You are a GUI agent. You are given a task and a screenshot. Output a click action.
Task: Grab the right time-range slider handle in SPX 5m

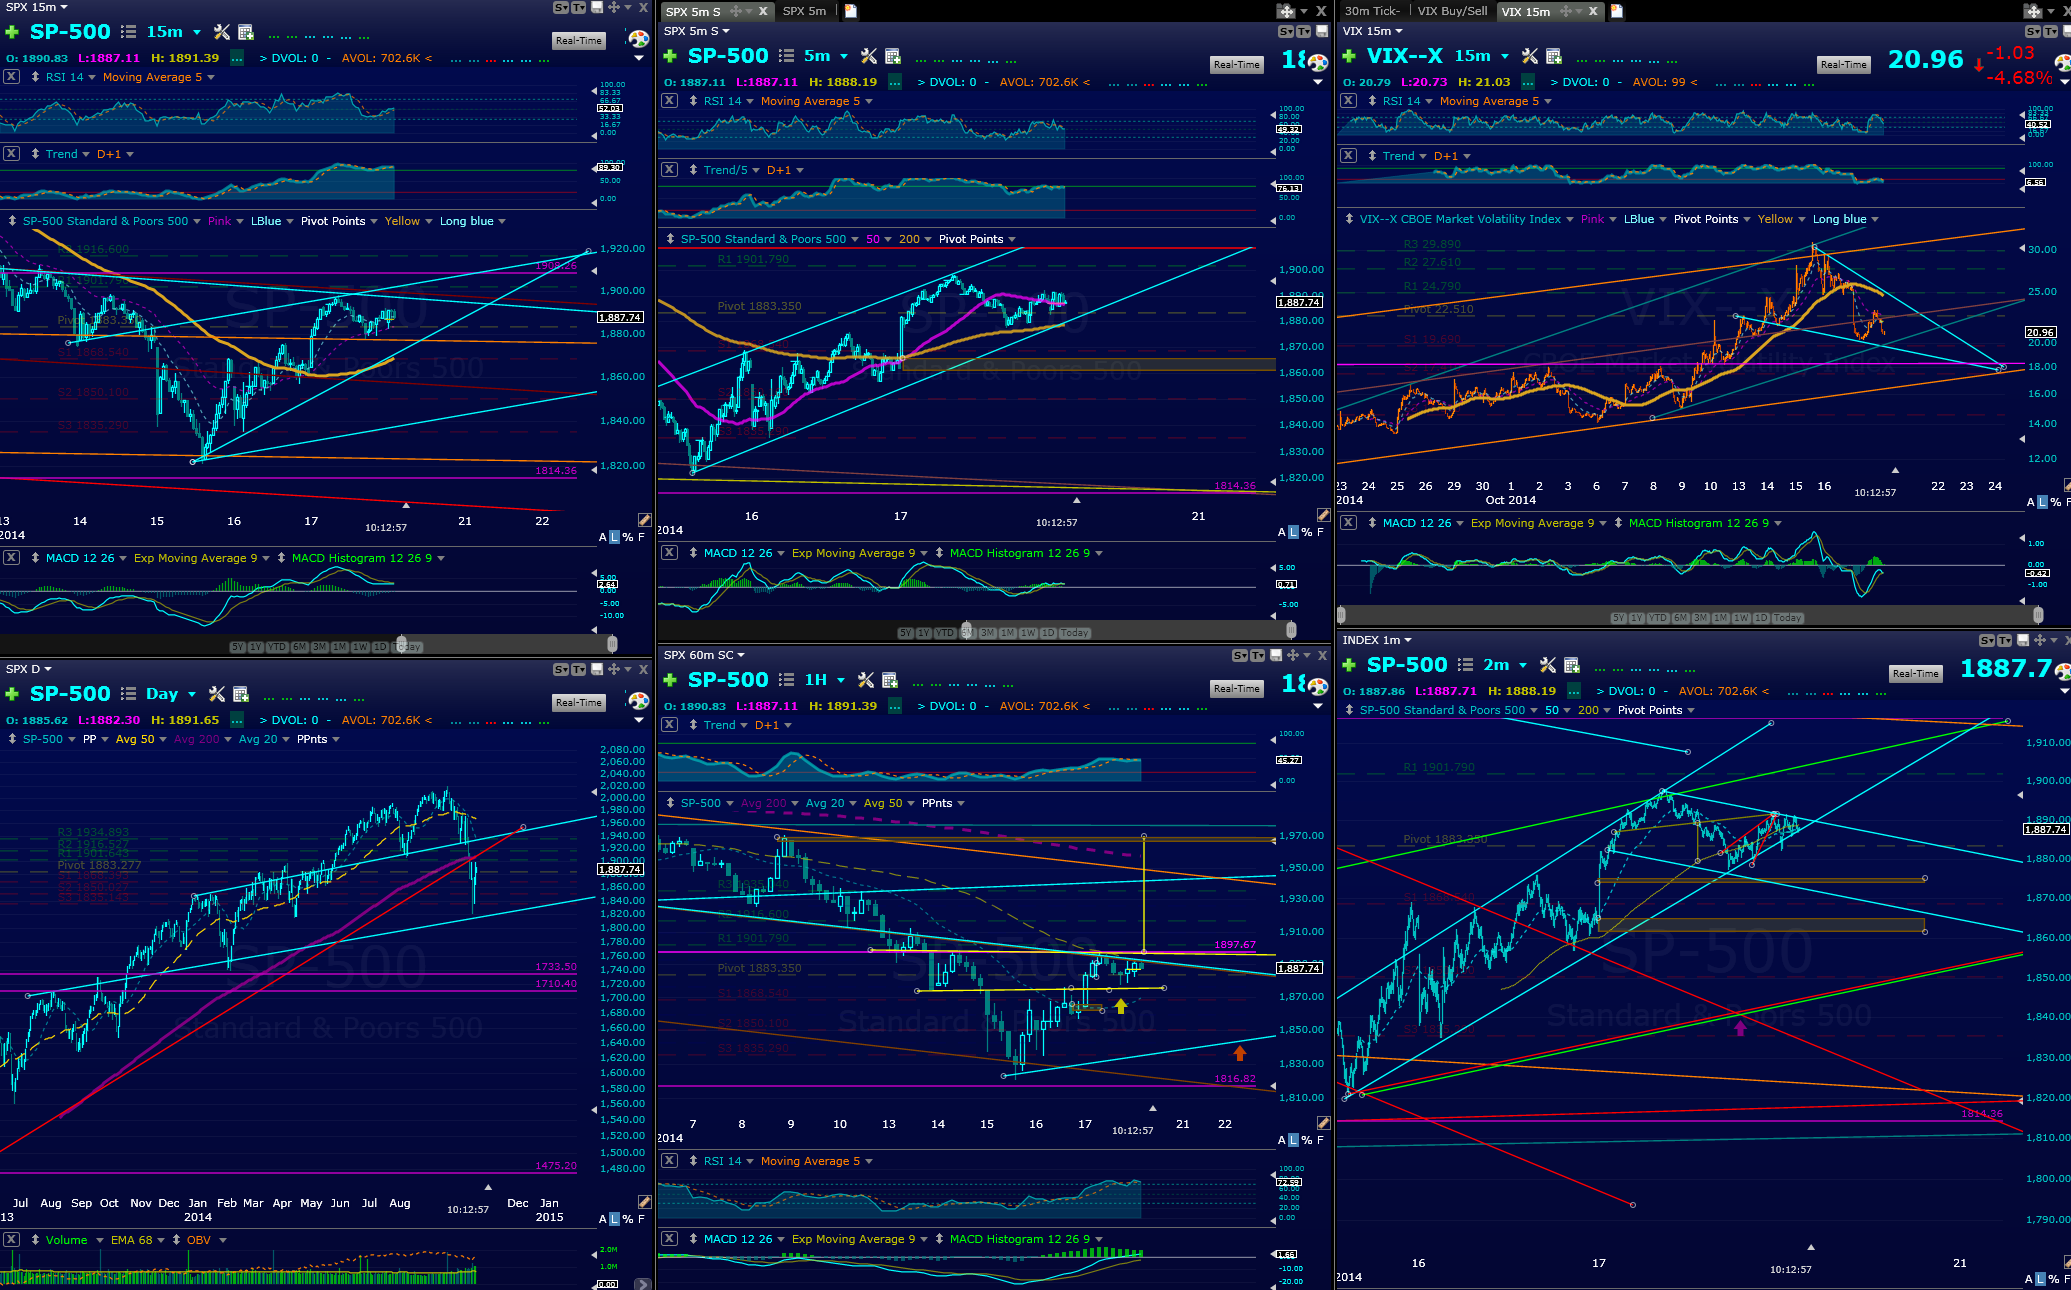pos(1291,630)
